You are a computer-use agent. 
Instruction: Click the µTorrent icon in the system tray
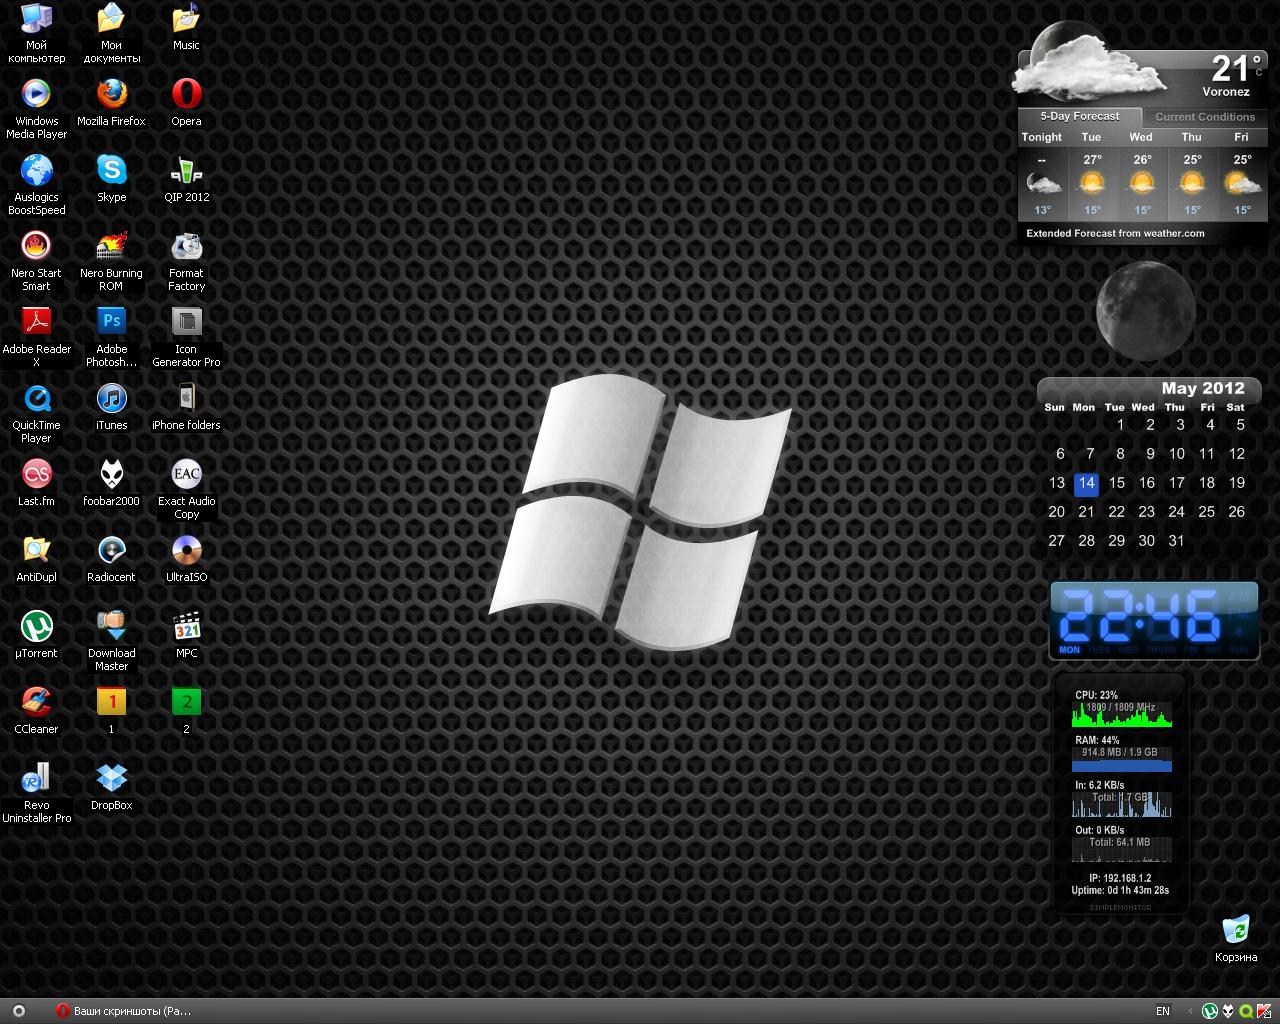point(1209,1011)
